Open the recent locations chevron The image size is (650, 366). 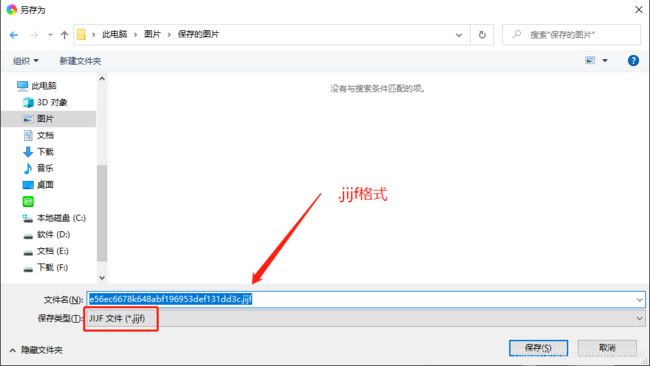(x=50, y=35)
